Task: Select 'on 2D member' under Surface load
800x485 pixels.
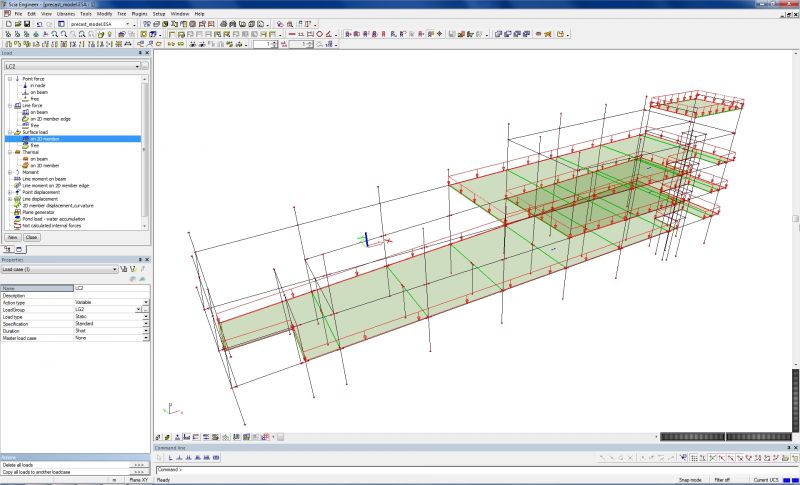Action: point(44,139)
